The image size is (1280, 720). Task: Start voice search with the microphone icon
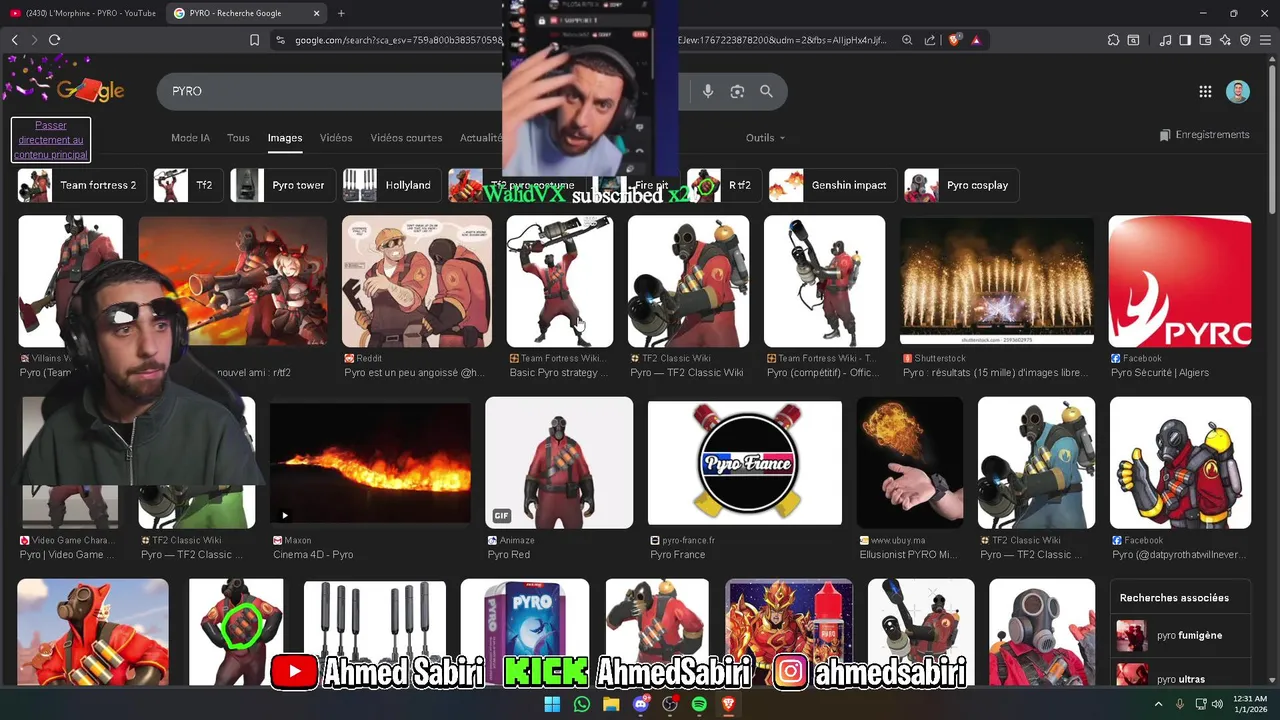point(708,91)
